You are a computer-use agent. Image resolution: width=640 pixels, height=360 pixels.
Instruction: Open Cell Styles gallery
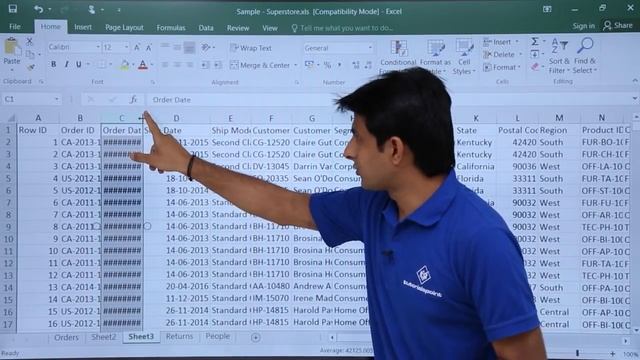tap(464, 56)
